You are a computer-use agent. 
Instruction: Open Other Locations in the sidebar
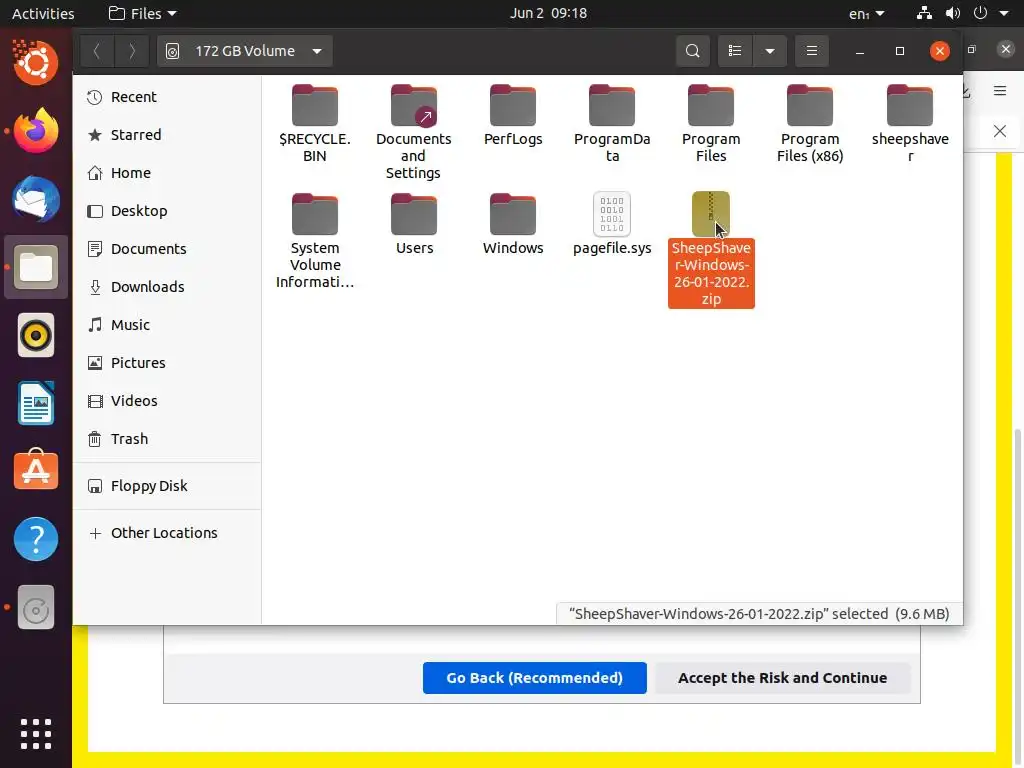(x=167, y=533)
